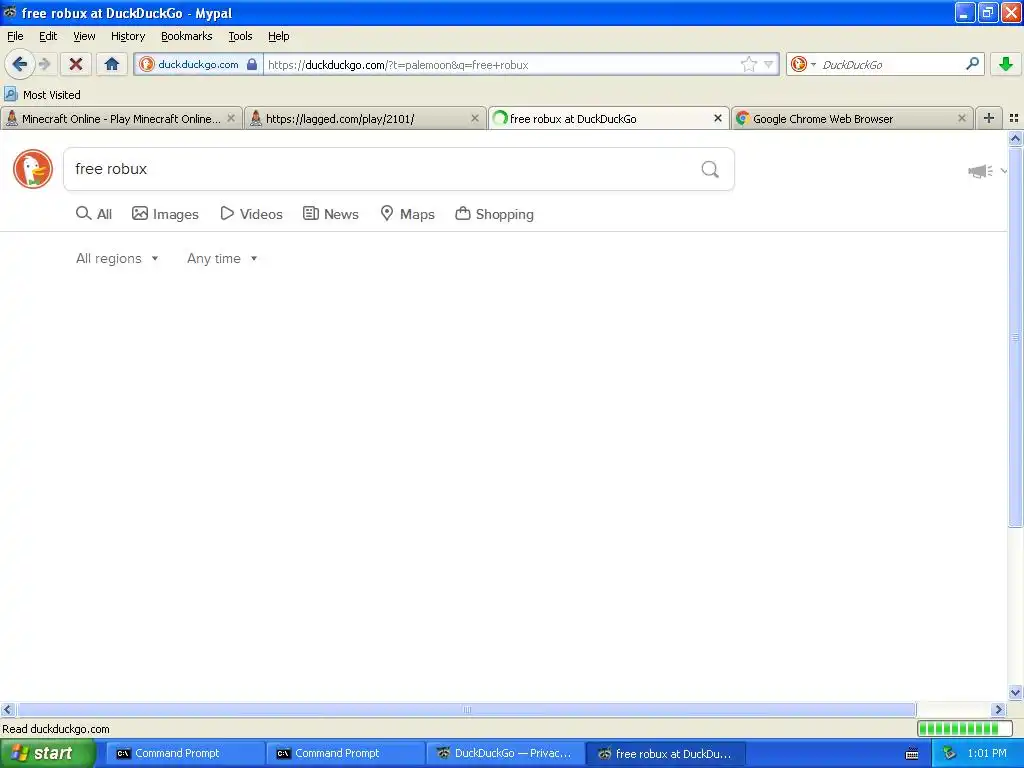Close the free robux at DuckDuckGo tab
Image resolution: width=1024 pixels, height=768 pixels.
718,118
